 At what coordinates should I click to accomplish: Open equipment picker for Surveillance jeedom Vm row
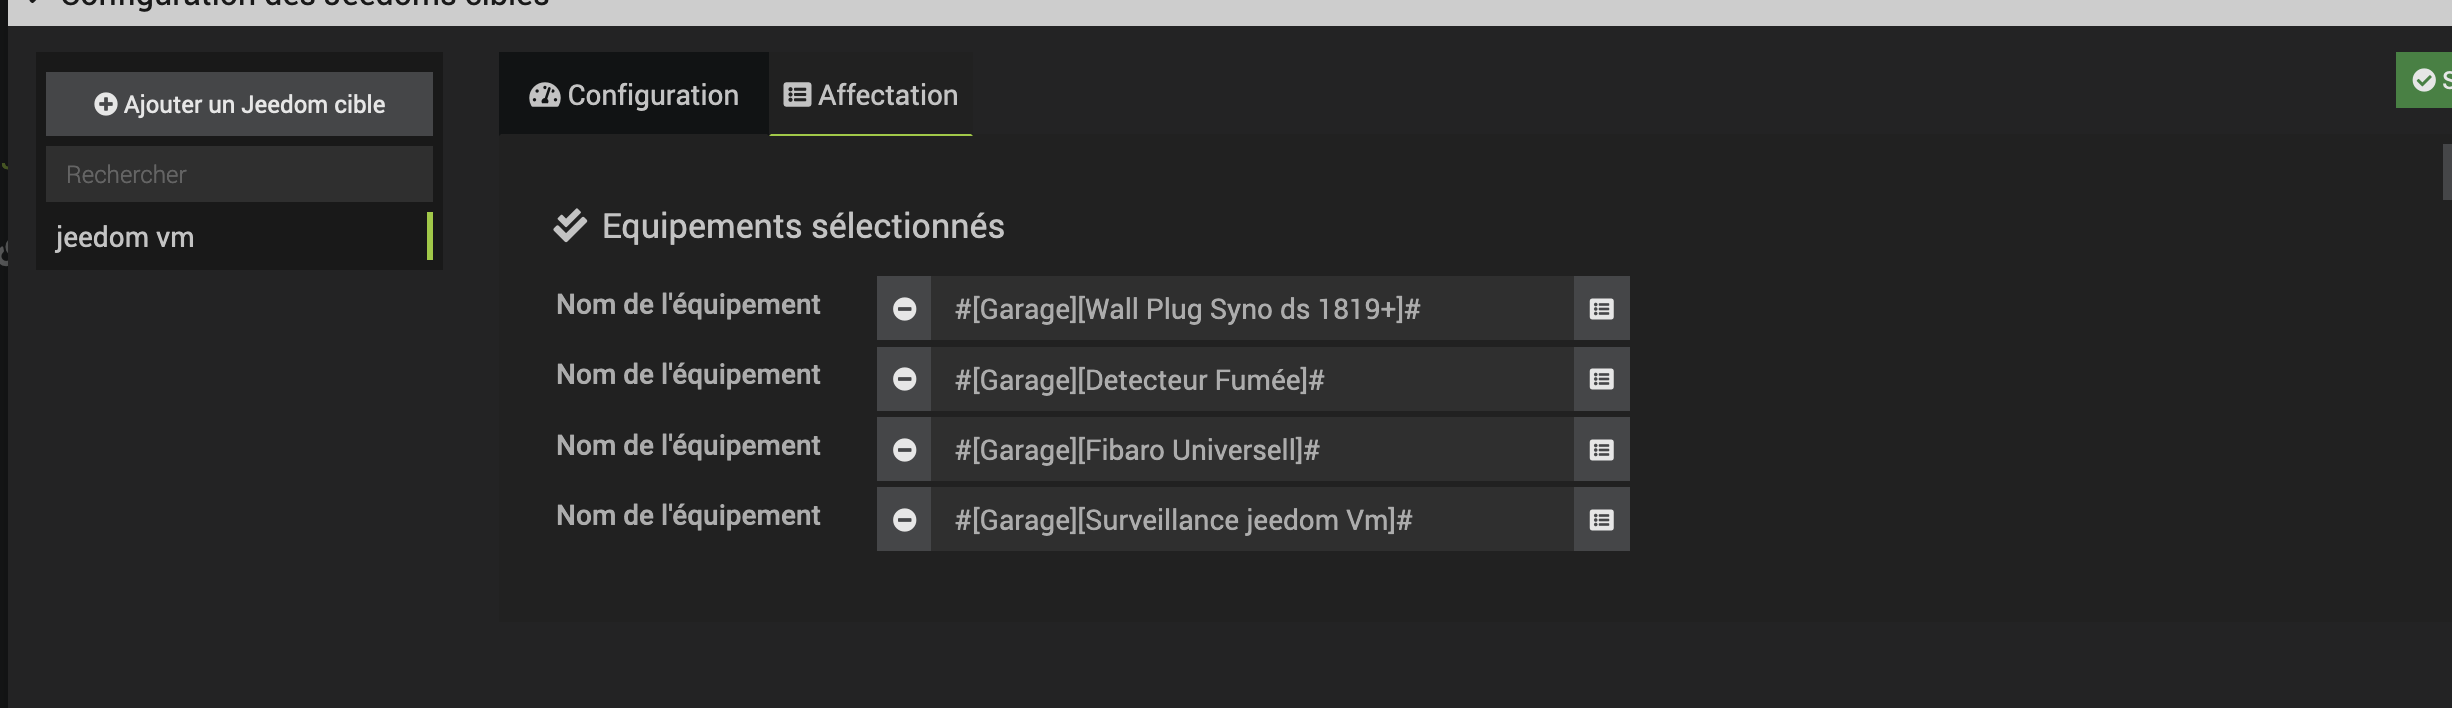point(1601,520)
